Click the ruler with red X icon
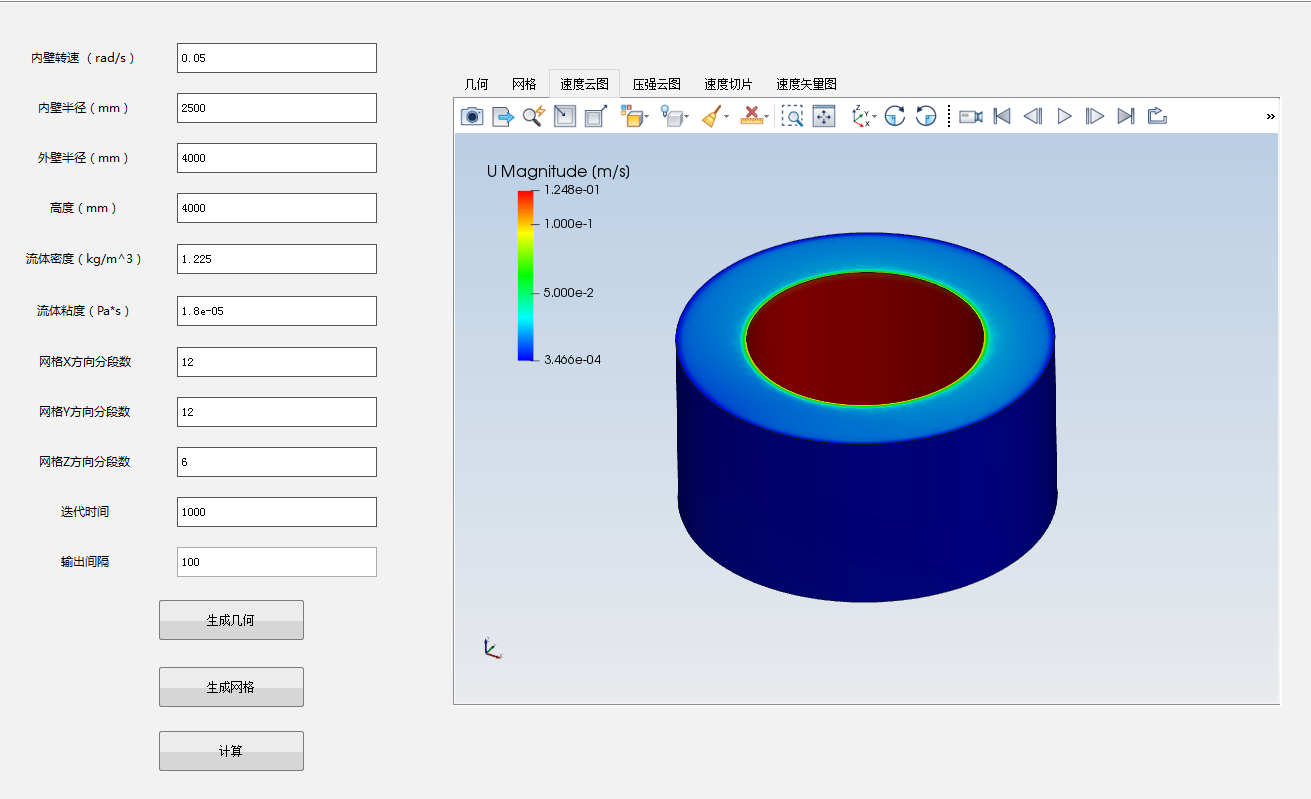The image size is (1311, 799). coord(751,117)
